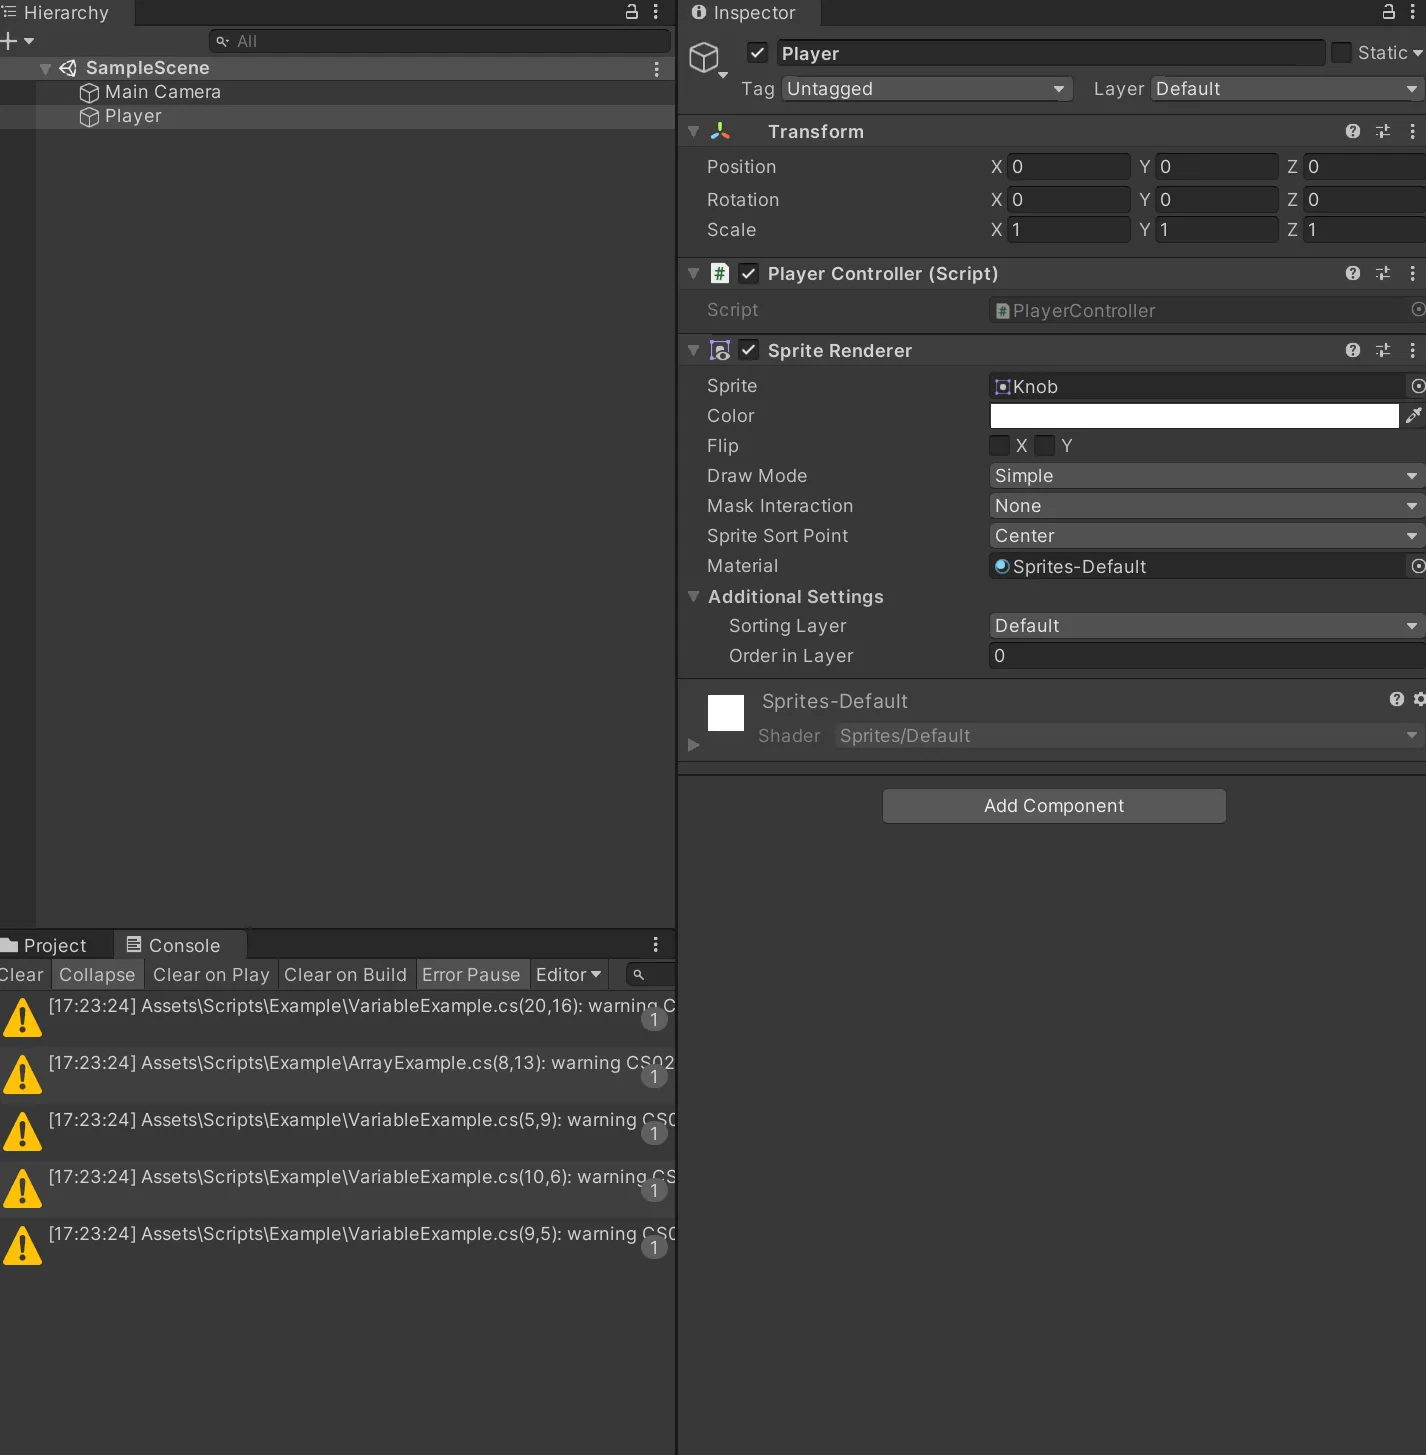Collapse the Transform component
Screen dimensions: 1426x1455
(x=693, y=131)
